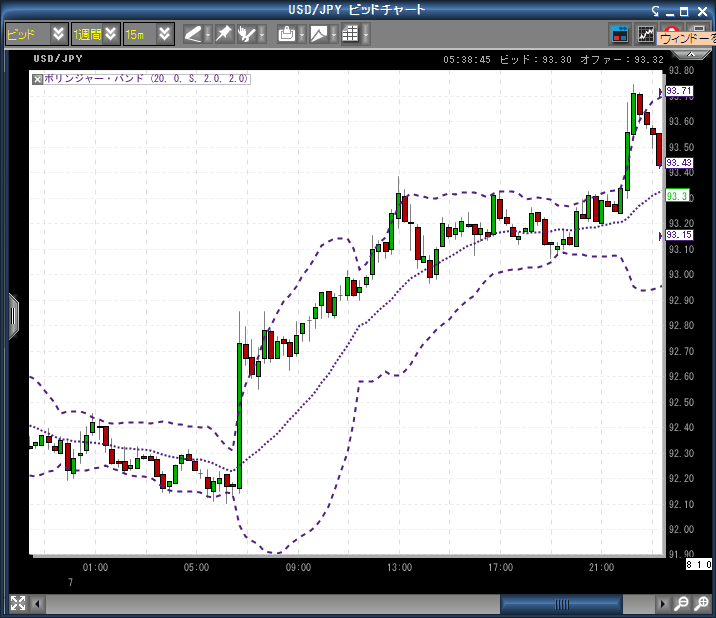Image resolution: width=716 pixels, height=618 pixels.
Task: Click the mini chart icon at top right
Action: pyautogui.click(x=647, y=34)
